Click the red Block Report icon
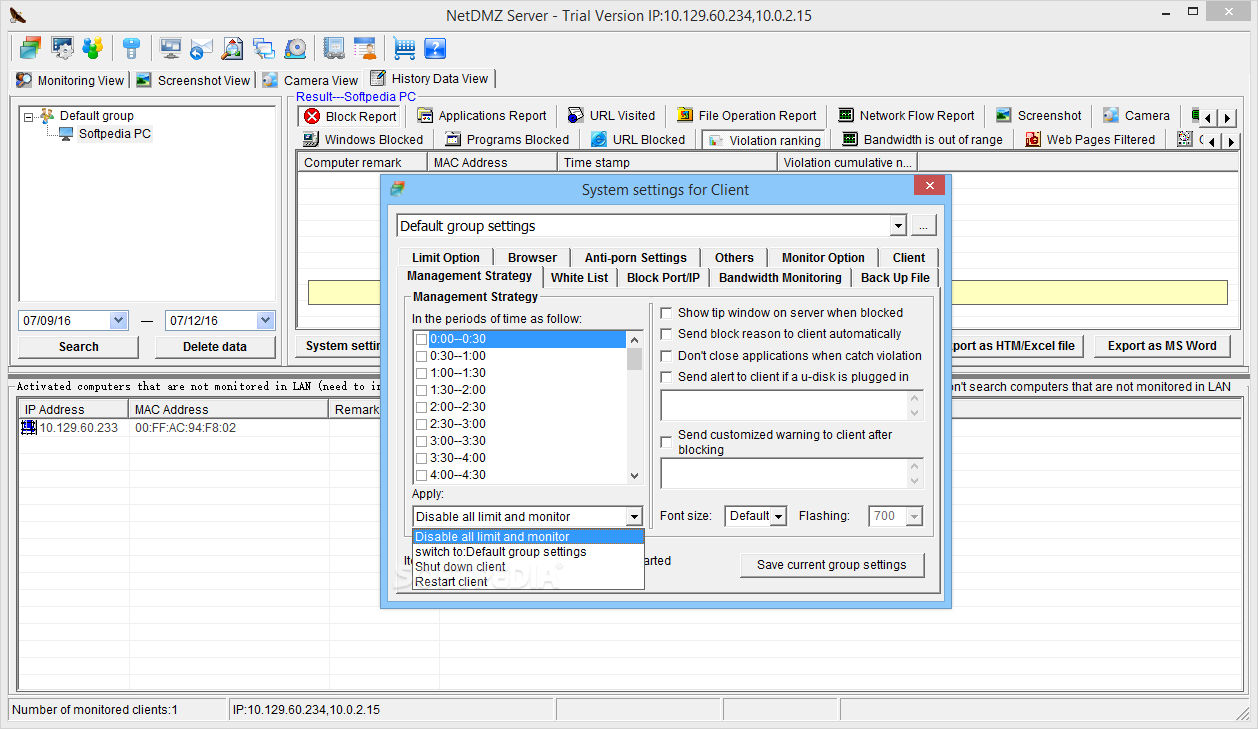Image resolution: width=1258 pixels, height=729 pixels. (312, 116)
